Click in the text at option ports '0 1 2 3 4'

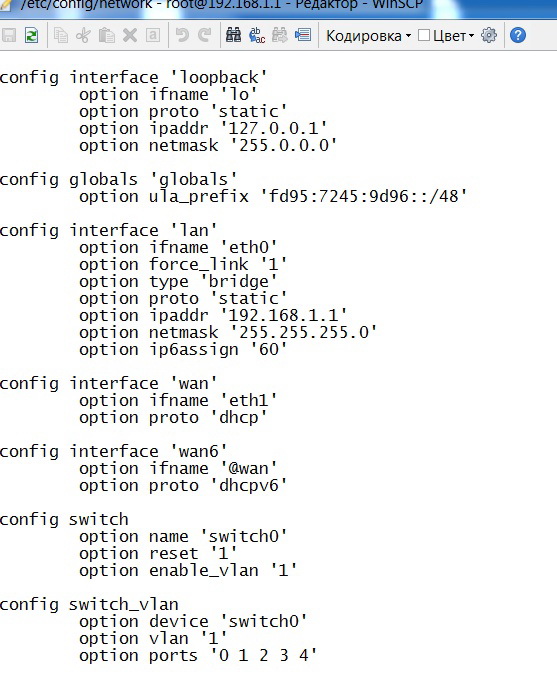click(198, 655)
